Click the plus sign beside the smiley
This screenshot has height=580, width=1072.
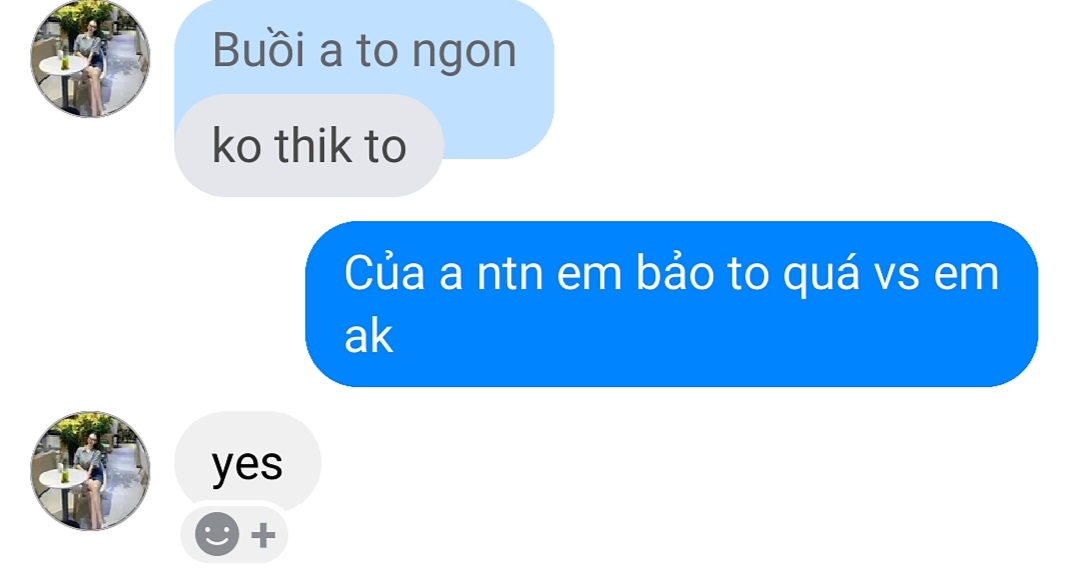point(263,535)
